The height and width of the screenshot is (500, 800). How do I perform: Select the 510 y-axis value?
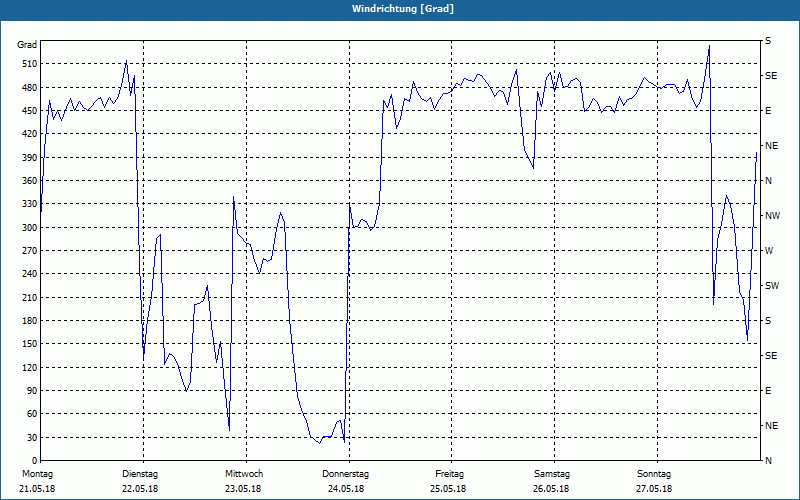(30, 64)
